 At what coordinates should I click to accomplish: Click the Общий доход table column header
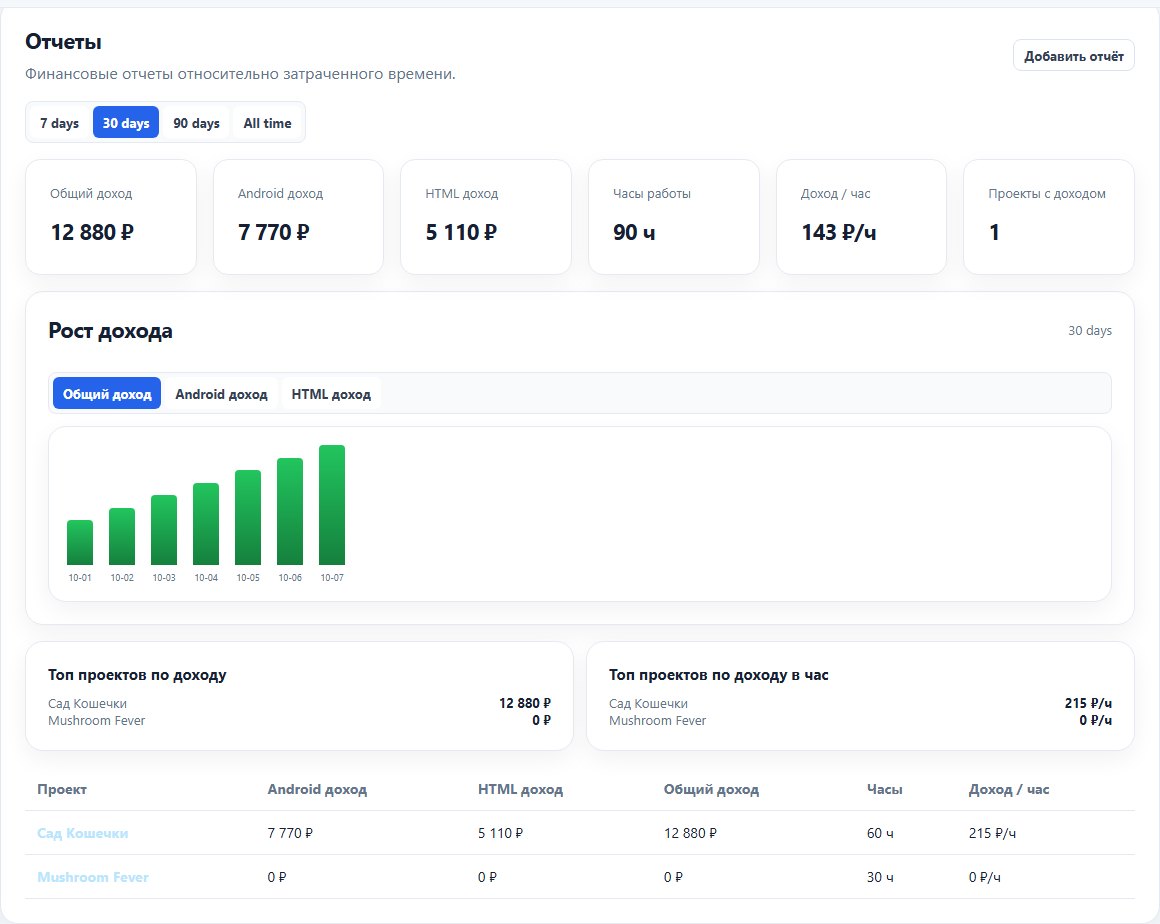pos(711,789)
